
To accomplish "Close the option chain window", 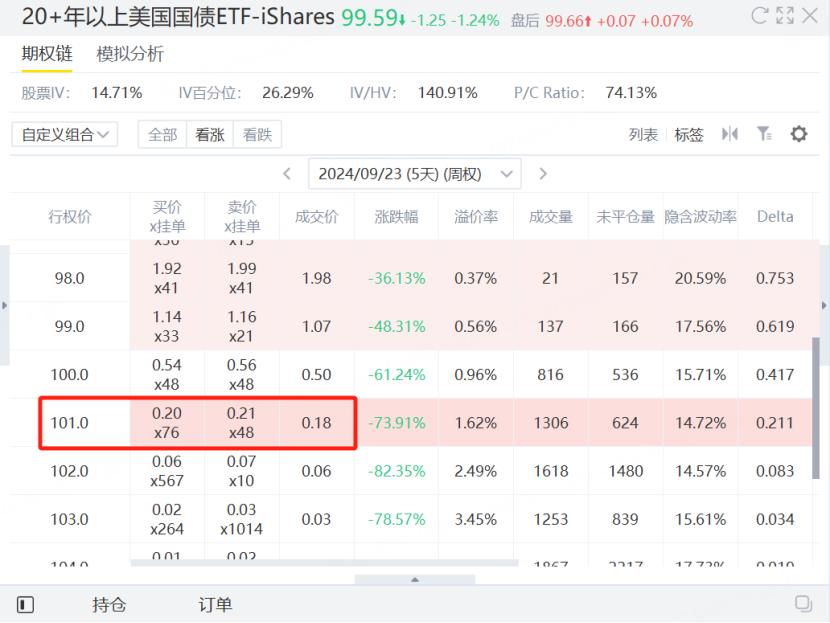I will tap(810, 16).
